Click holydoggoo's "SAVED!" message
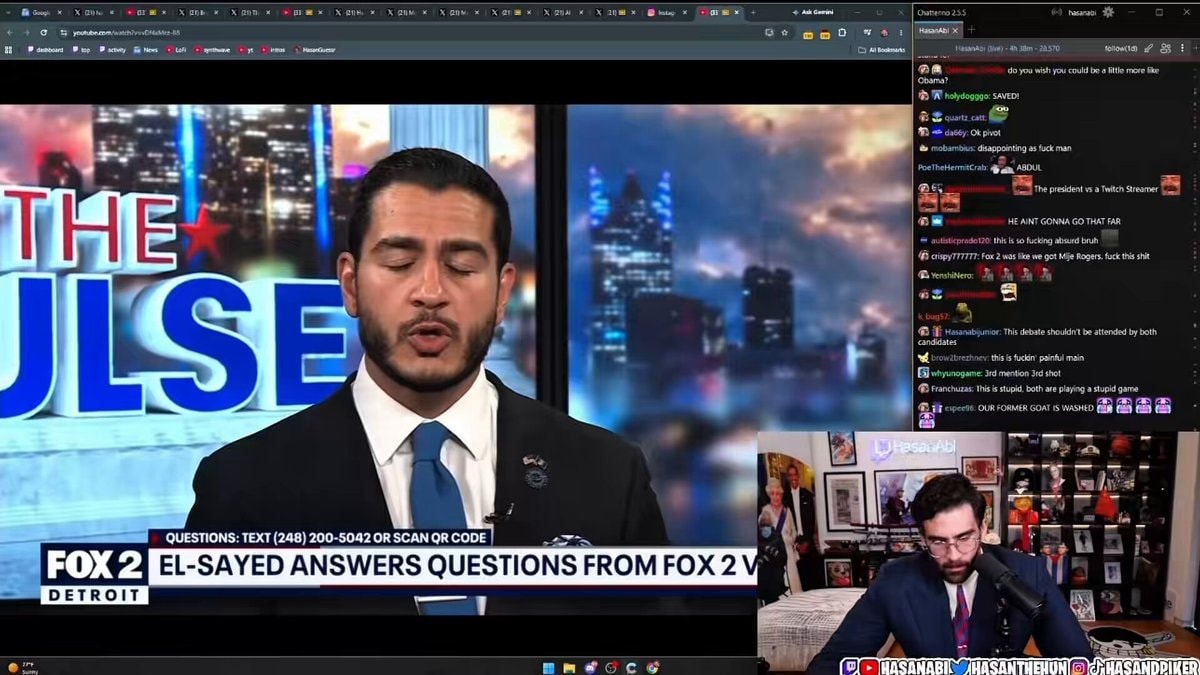Screen dimensions: 1200x675 (x=1005, y=96)
